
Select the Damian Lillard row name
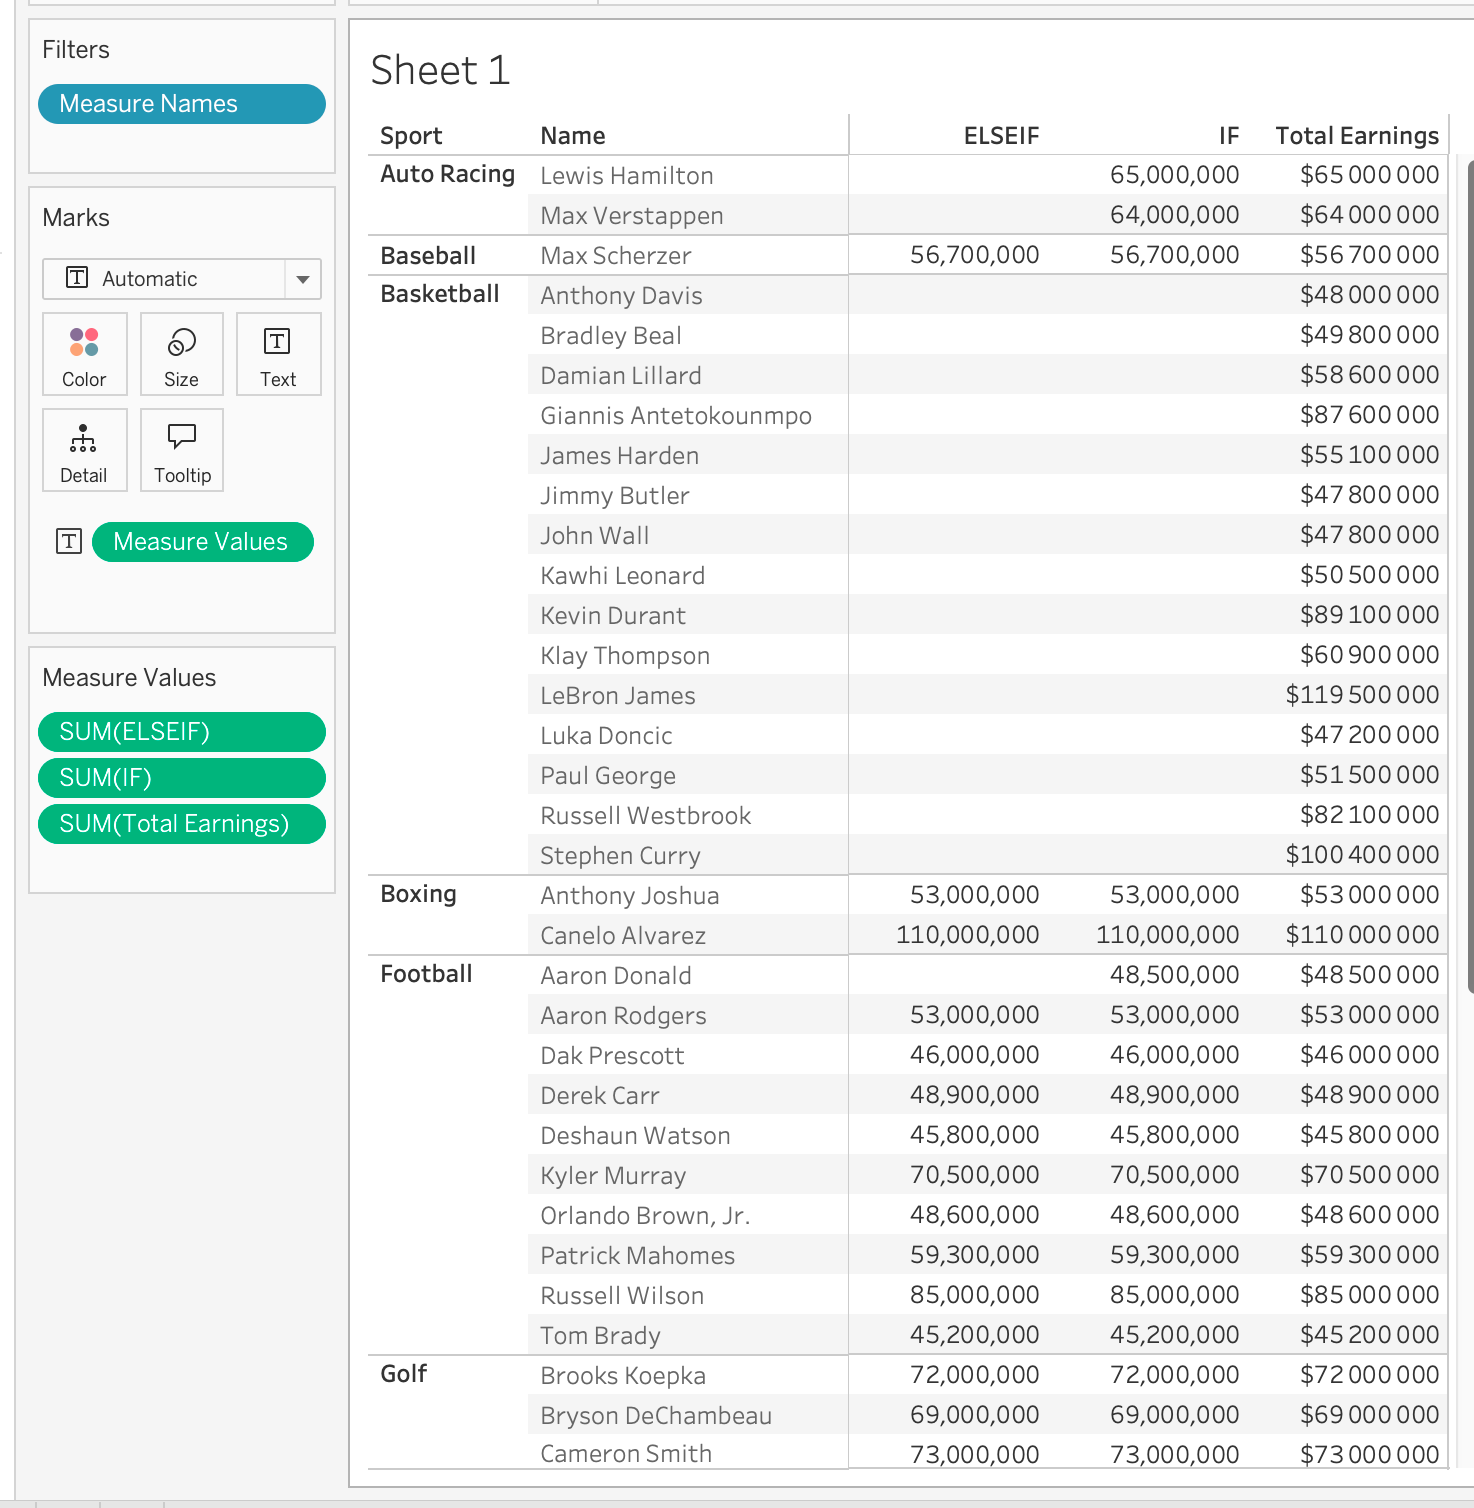point(621,376)
